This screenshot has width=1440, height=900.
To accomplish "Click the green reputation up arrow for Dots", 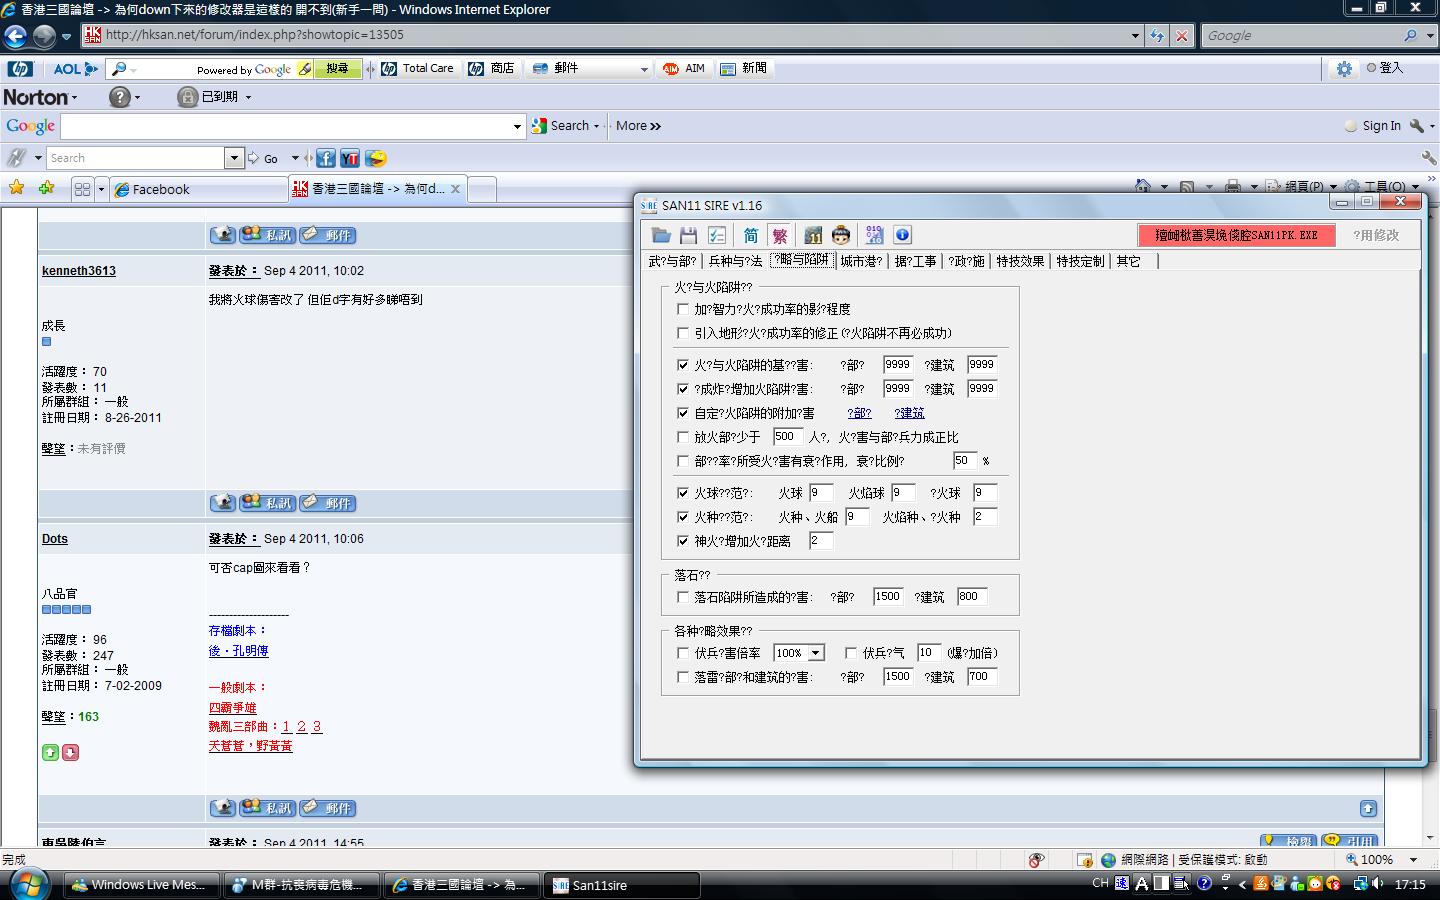I will coord(50,752).
